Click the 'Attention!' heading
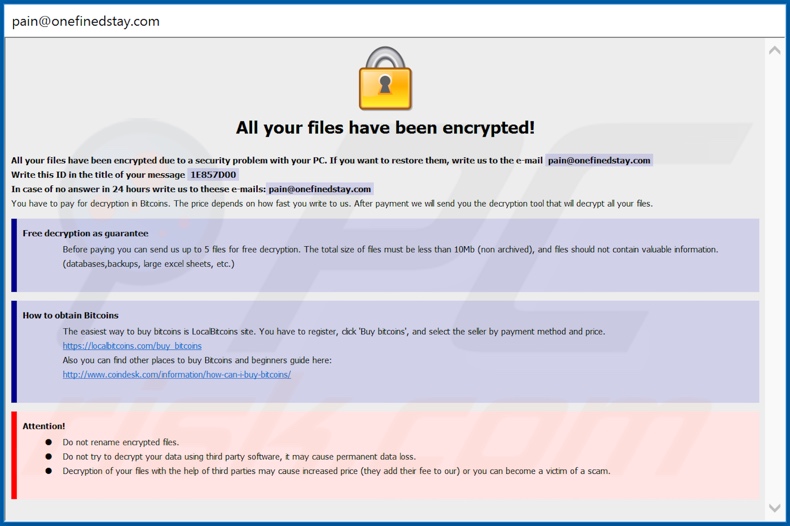Image resolution: width=790 pixels, height=526 pixels. [44, 426]
